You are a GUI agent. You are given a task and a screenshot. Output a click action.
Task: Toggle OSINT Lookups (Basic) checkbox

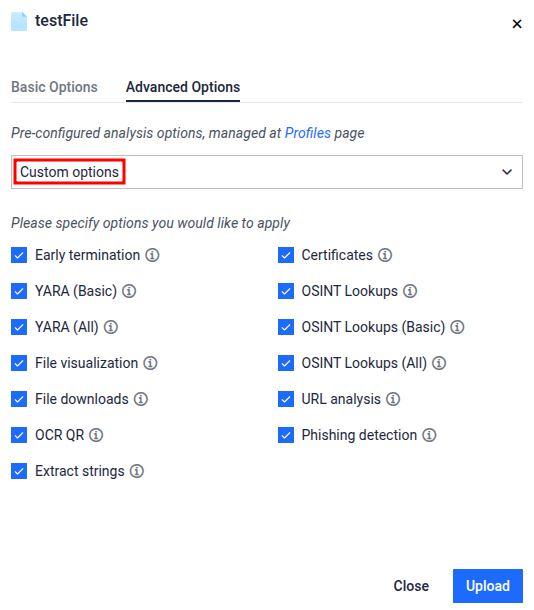pos(286,327)
